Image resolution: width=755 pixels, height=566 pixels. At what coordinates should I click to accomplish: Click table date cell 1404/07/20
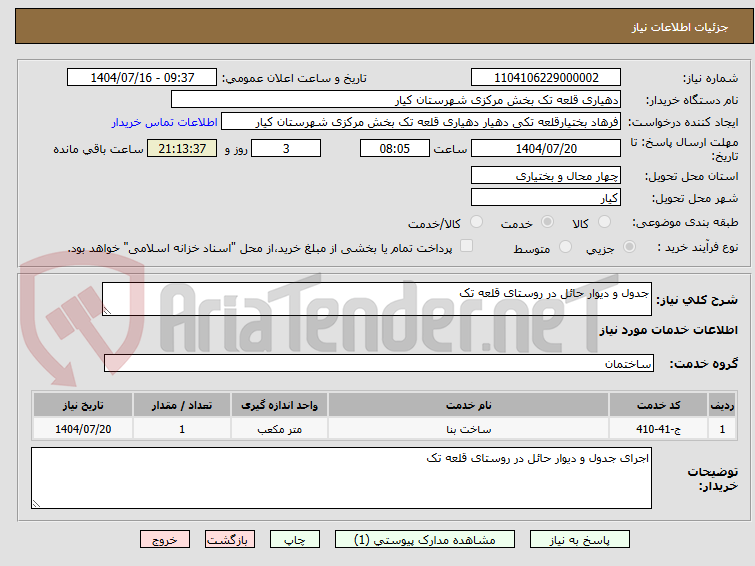tap(83, 429)
